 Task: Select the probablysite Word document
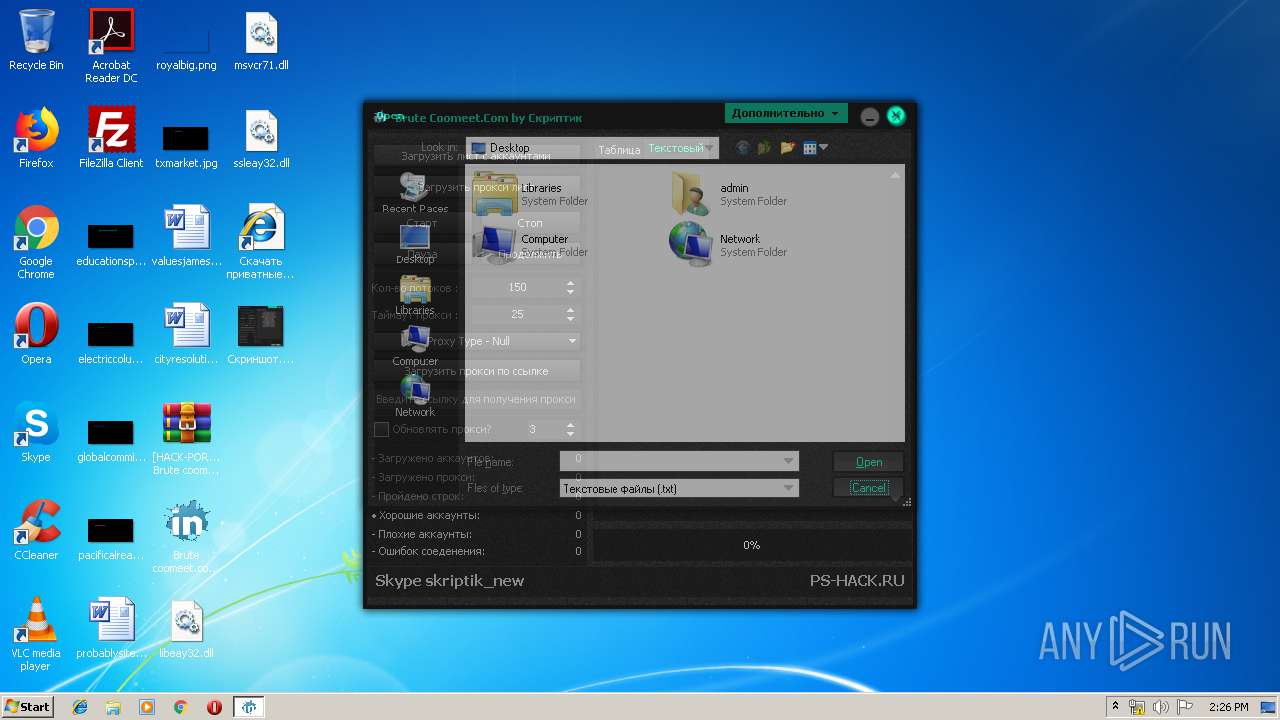click(111, 629)
